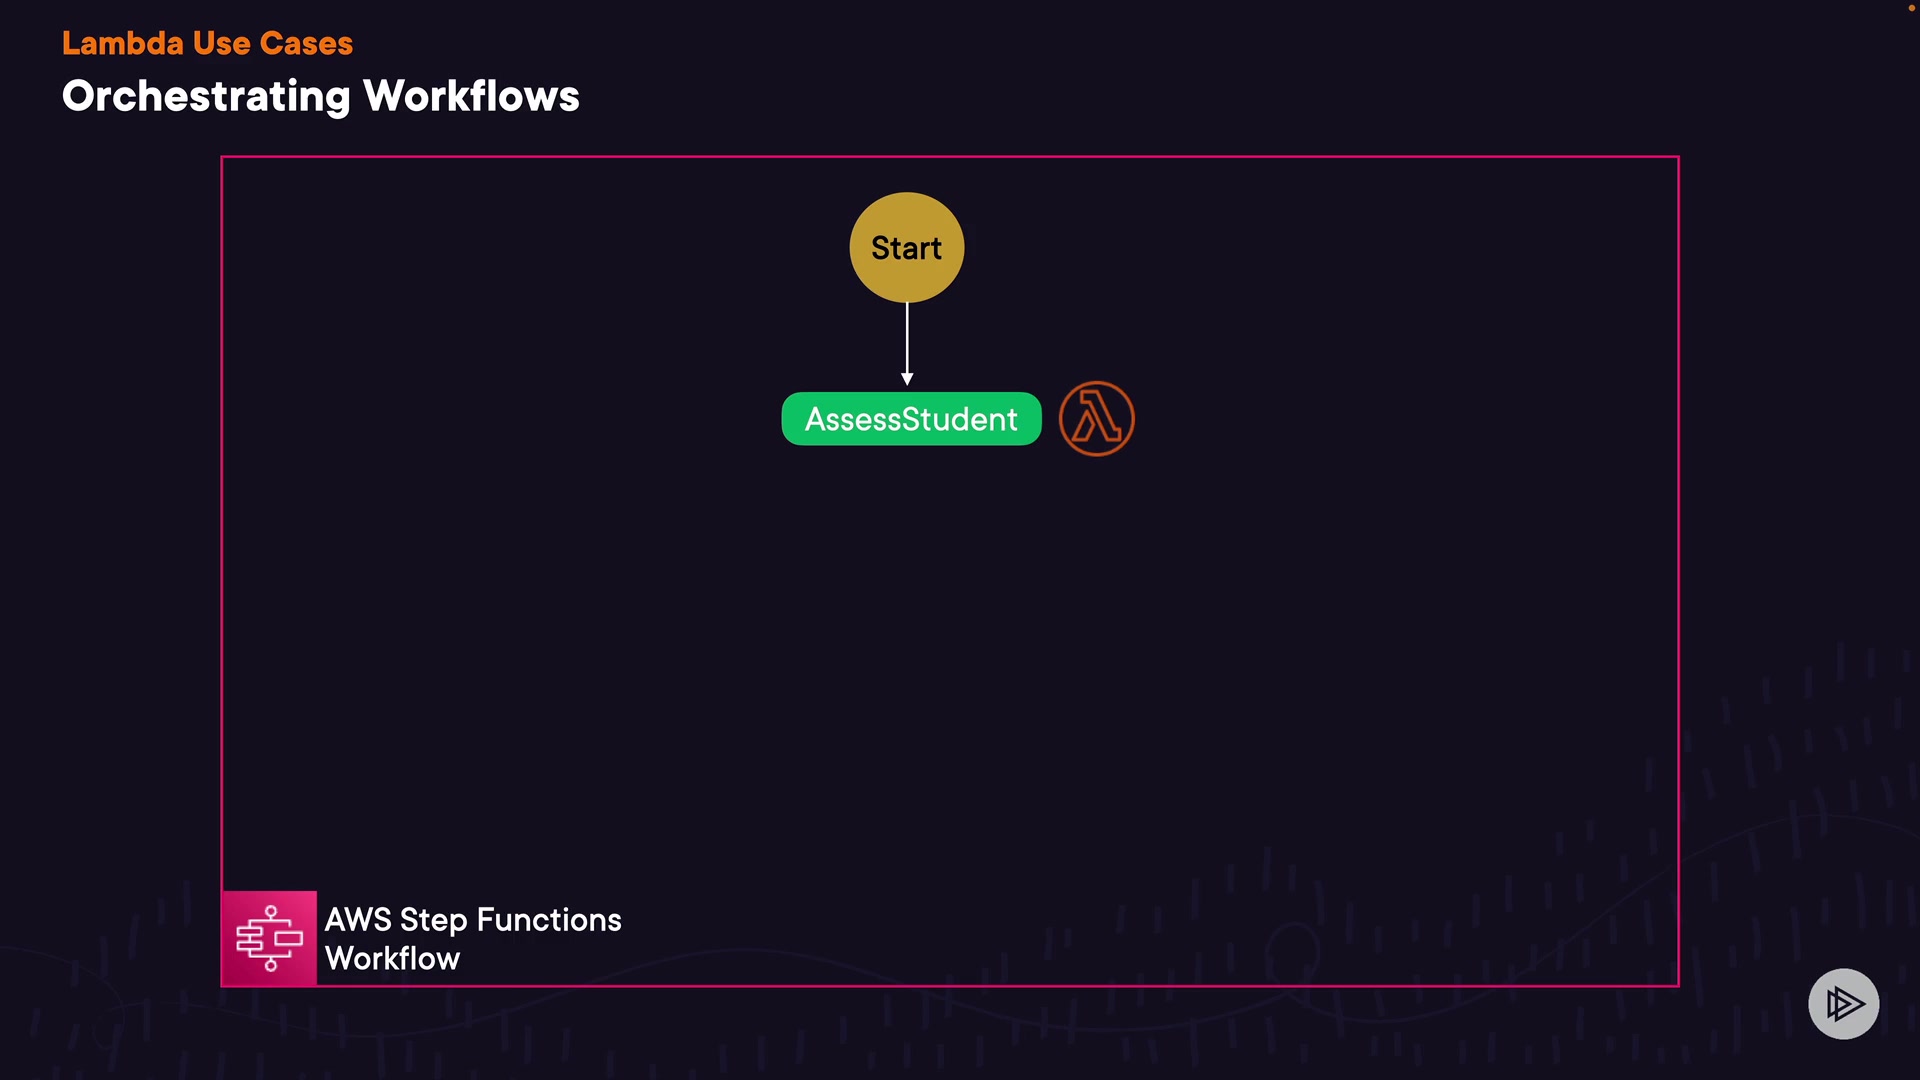This screenshot has height=1080, width=1920.
Task: Click the word 'Functions' in bottom label
Action: pos(549,920)
